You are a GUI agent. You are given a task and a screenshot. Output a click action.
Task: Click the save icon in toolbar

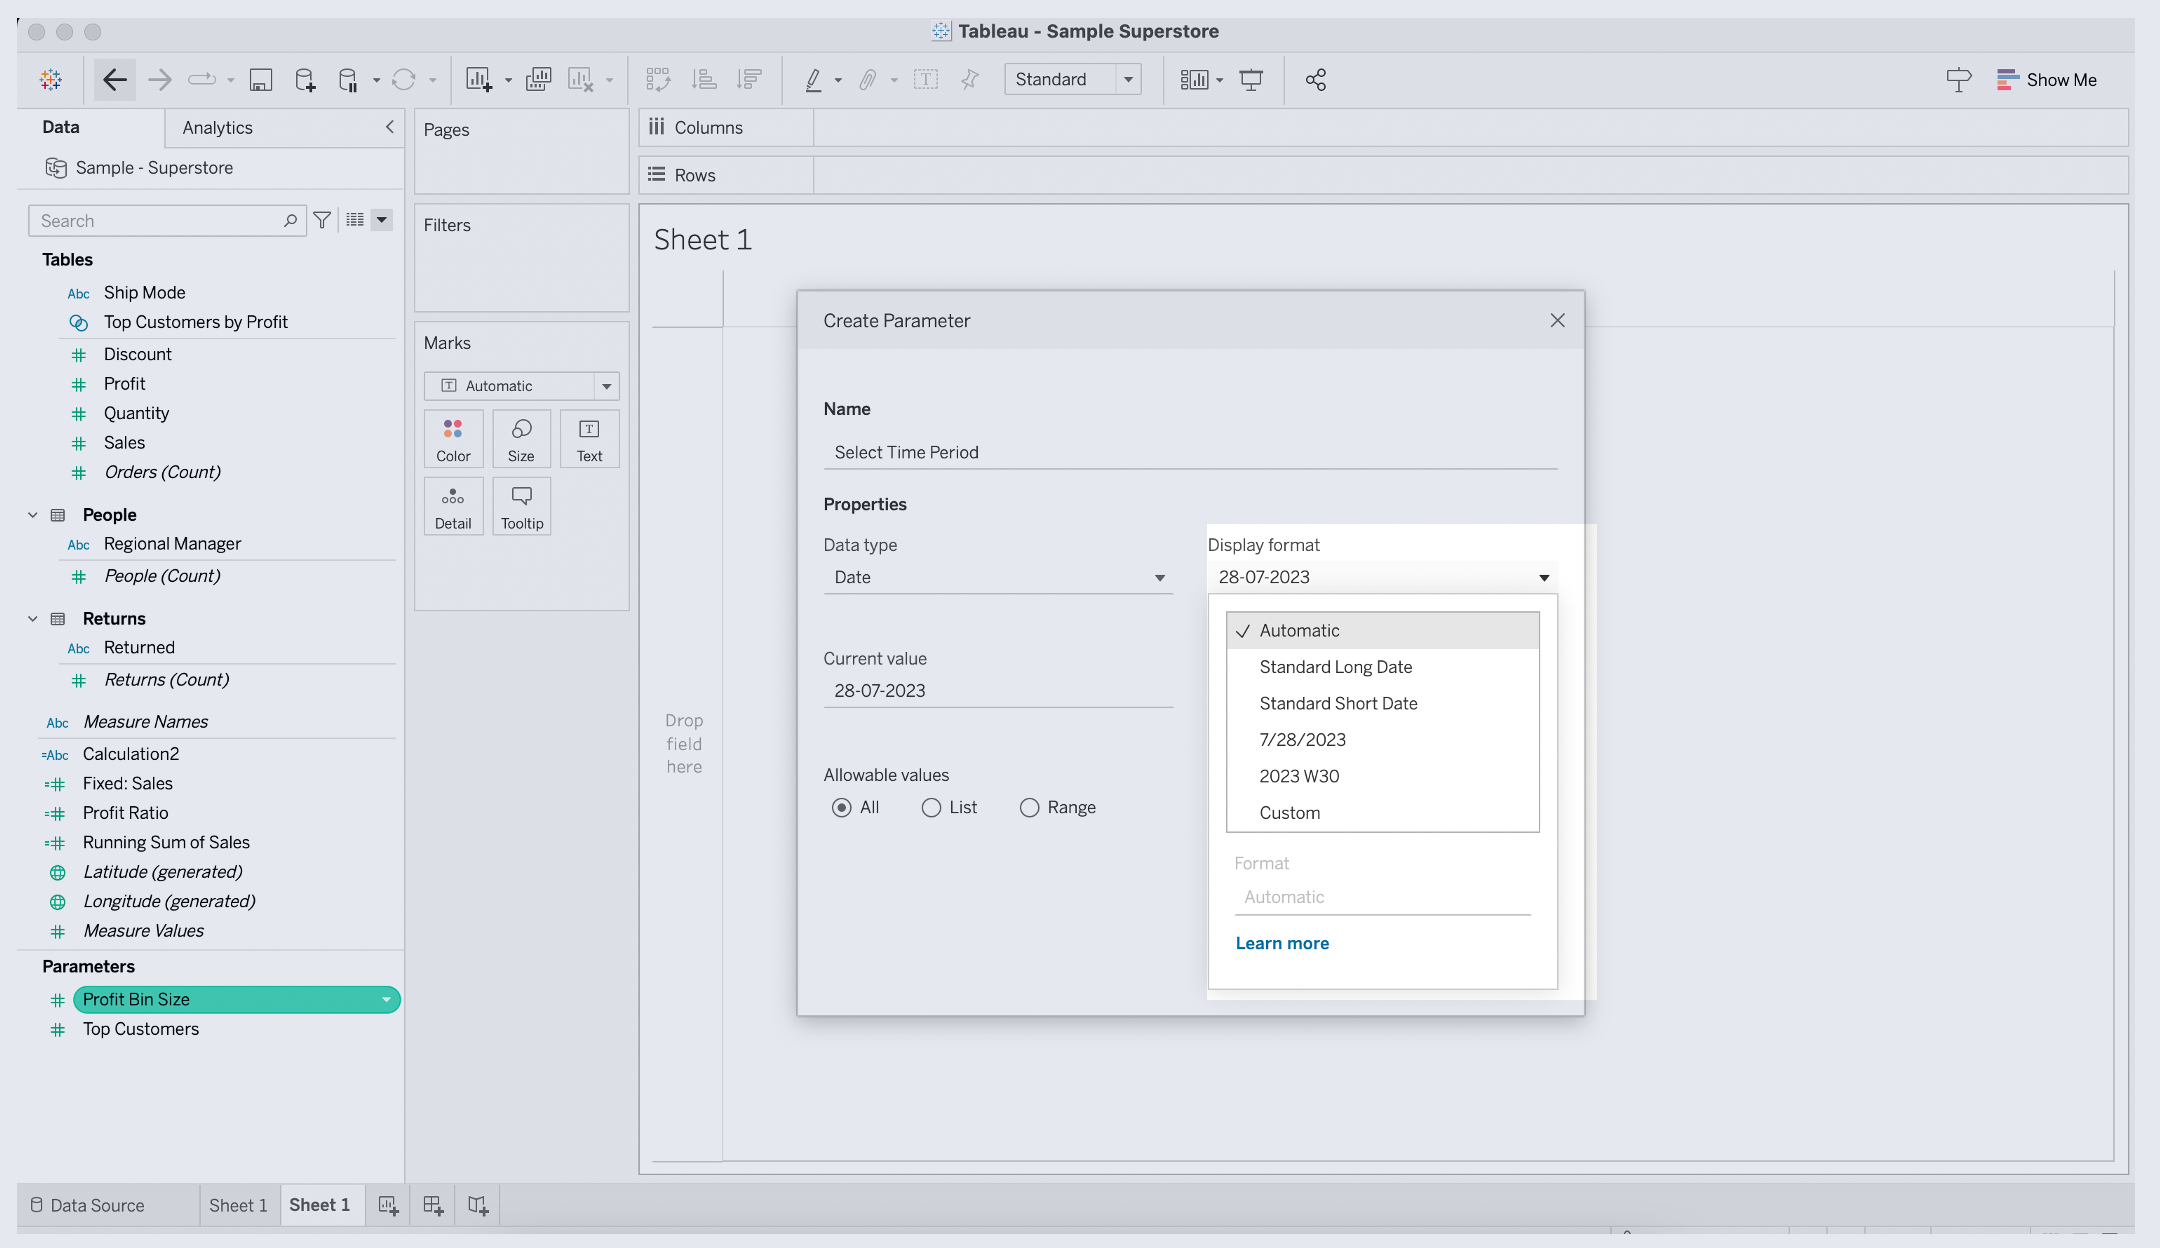[261, 80]
